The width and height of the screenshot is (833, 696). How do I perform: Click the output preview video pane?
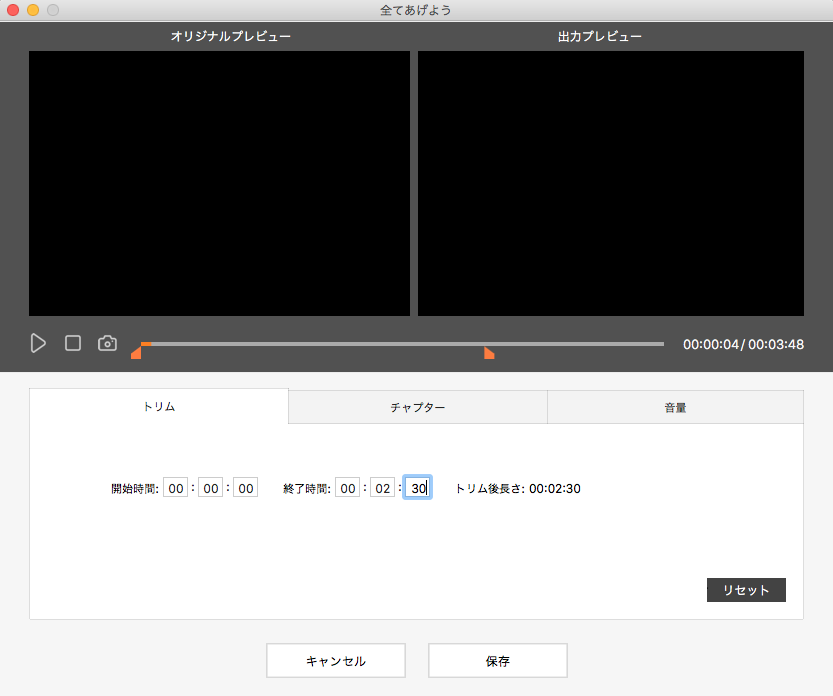pos(611,183)
